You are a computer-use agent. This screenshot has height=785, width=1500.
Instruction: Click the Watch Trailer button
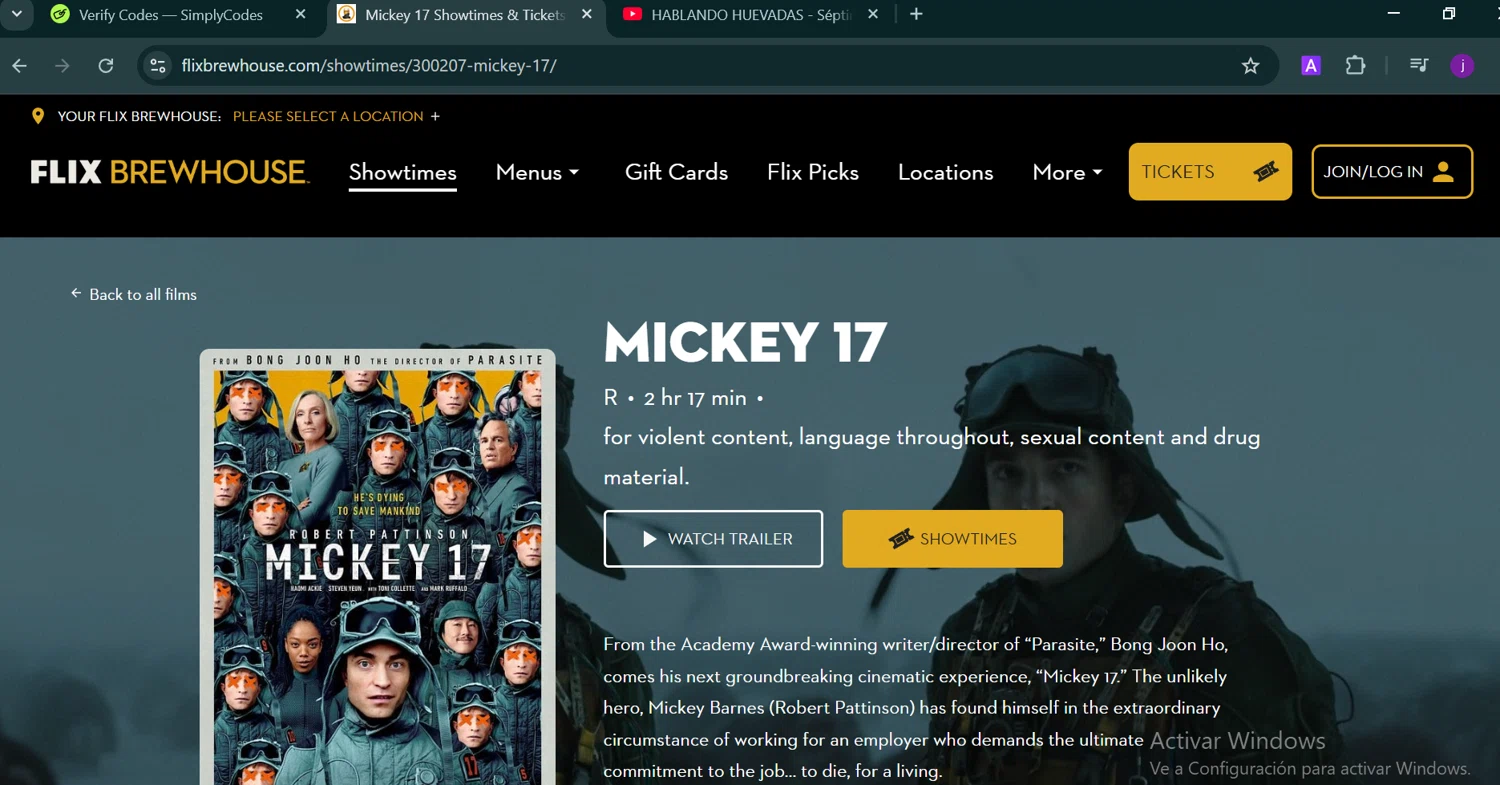(x=713, y=539)
